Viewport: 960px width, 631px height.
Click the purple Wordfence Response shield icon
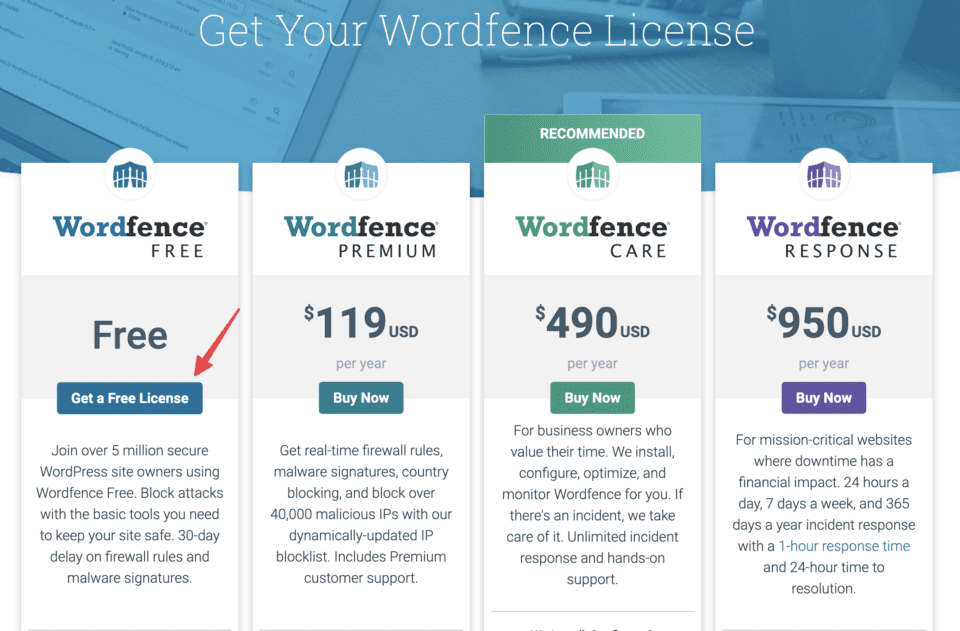click(823, 176)
